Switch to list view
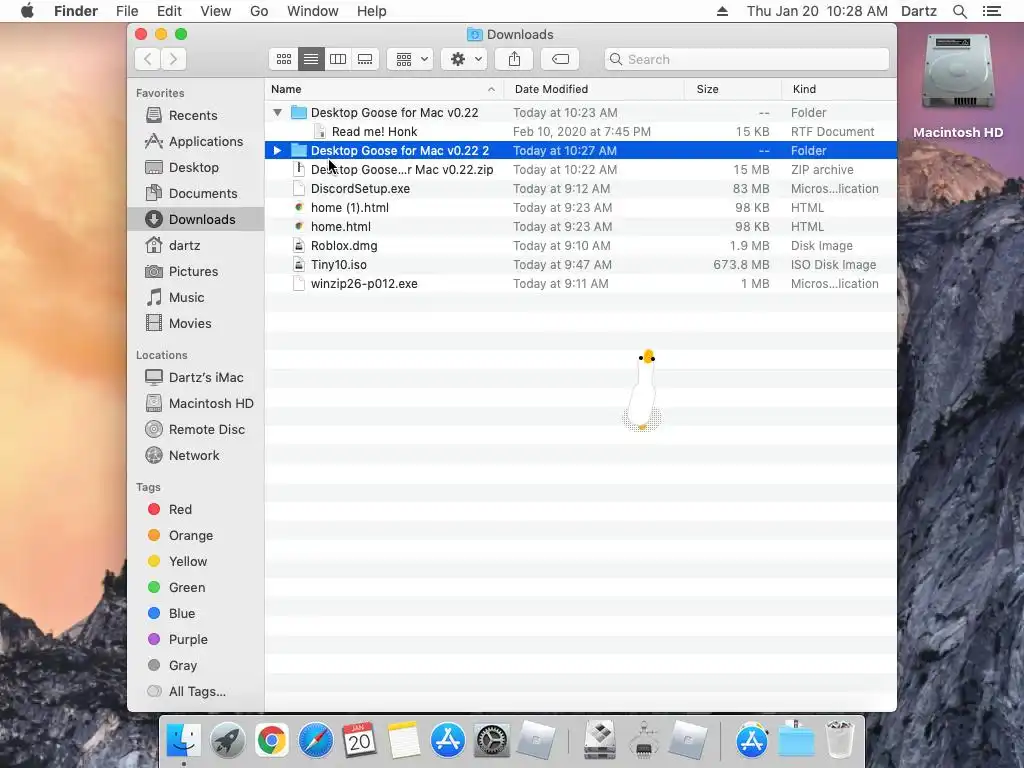Screen dimensions: 1024x768 tap(311, 59)
